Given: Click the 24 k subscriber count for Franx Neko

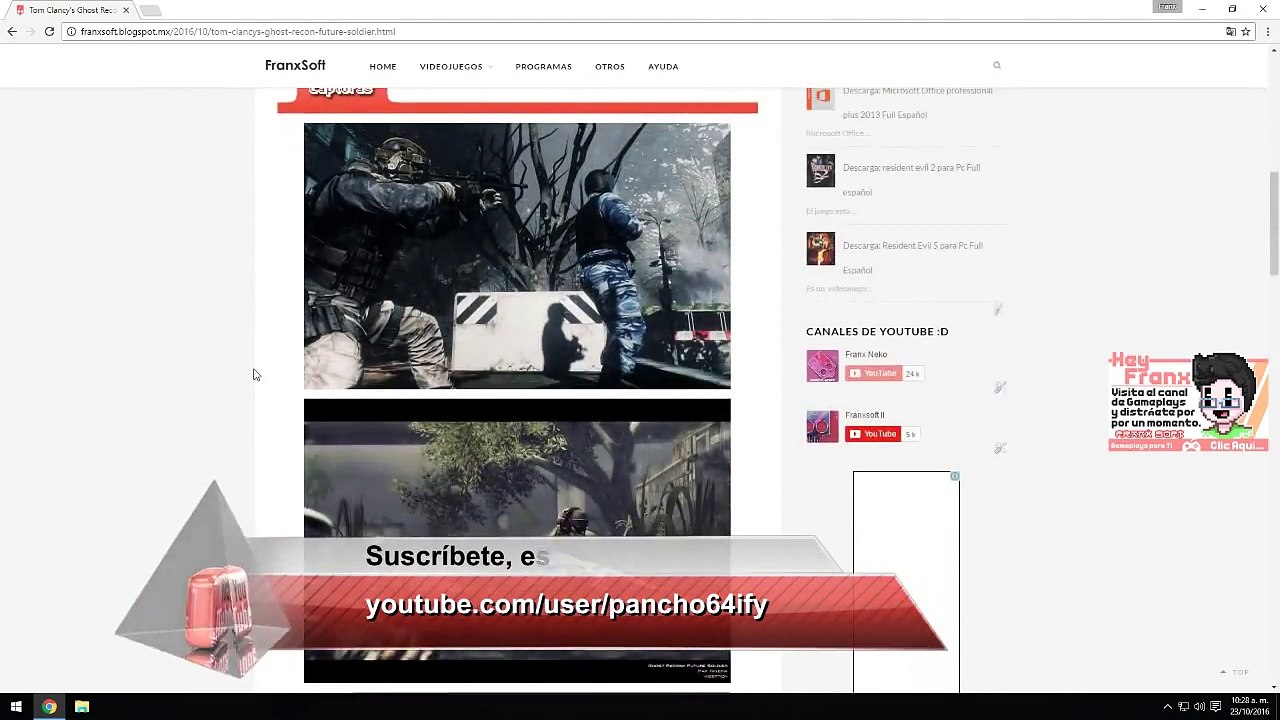Looking at the screenshot, I should [x=913, y=373].
